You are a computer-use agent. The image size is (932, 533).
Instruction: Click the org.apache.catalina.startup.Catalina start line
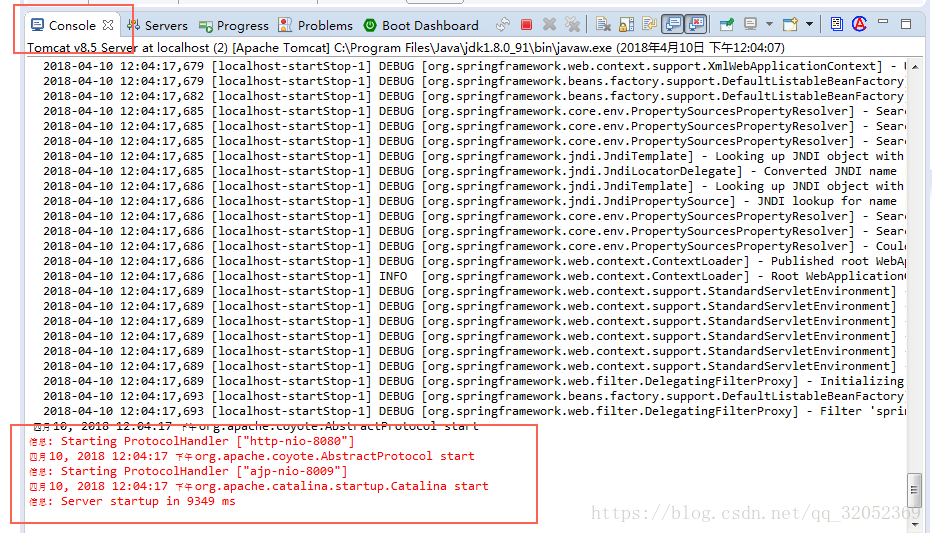[259, 486]
